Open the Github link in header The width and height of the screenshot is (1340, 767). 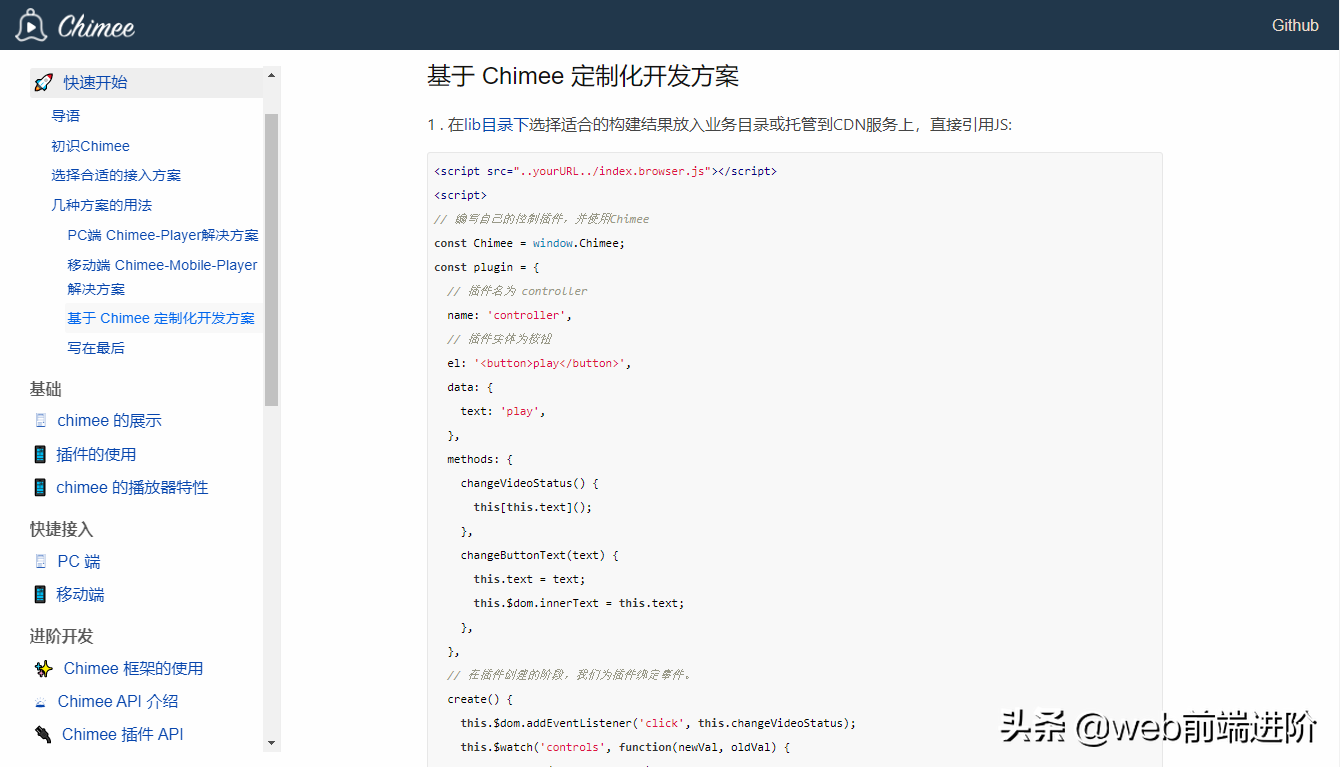[x=1295, y=25]
